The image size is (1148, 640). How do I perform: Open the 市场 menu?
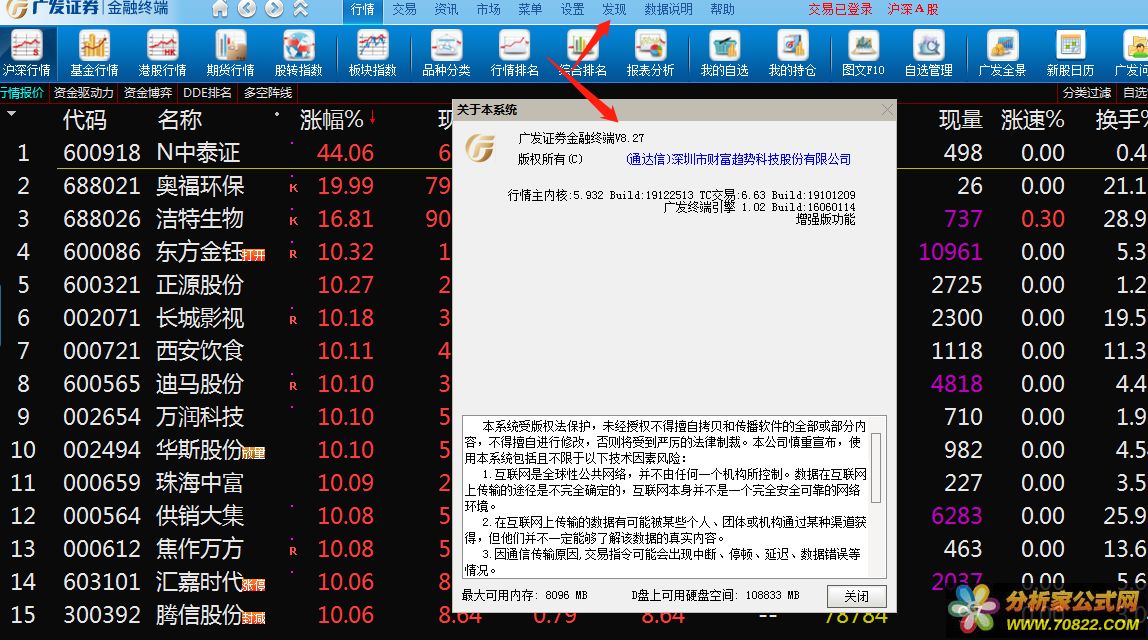tap(488, 10)
